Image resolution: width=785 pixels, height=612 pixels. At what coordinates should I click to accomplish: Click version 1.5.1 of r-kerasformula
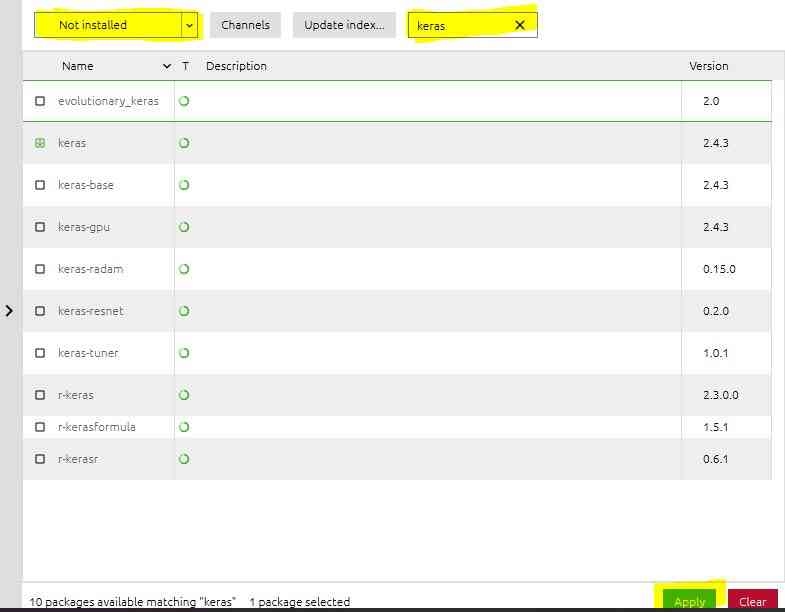tap(715, 427)
